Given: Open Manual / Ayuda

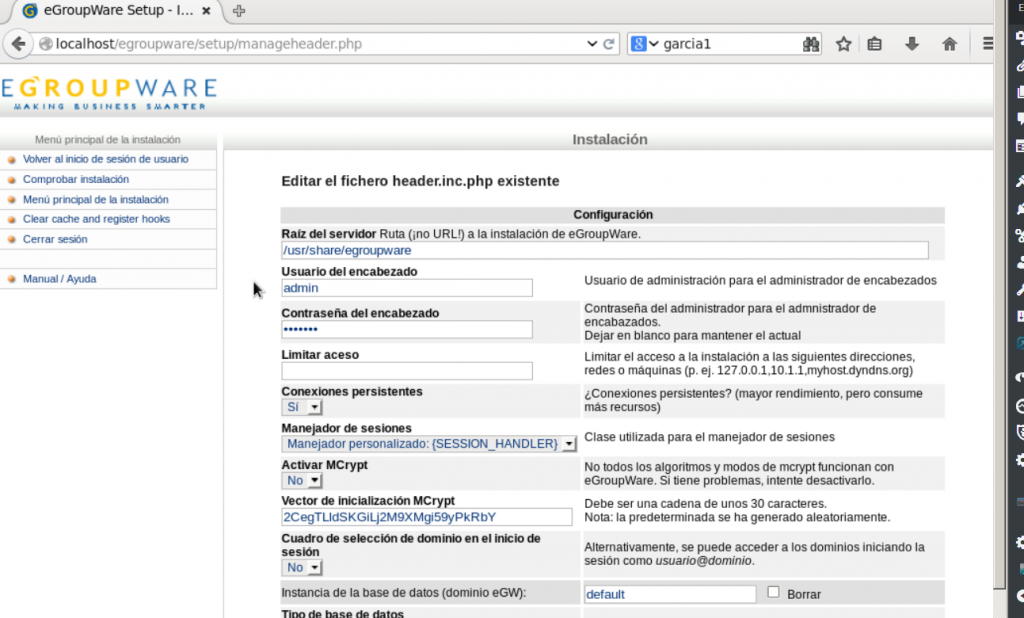Looking at the screenshot, I should tap(62, 279).
